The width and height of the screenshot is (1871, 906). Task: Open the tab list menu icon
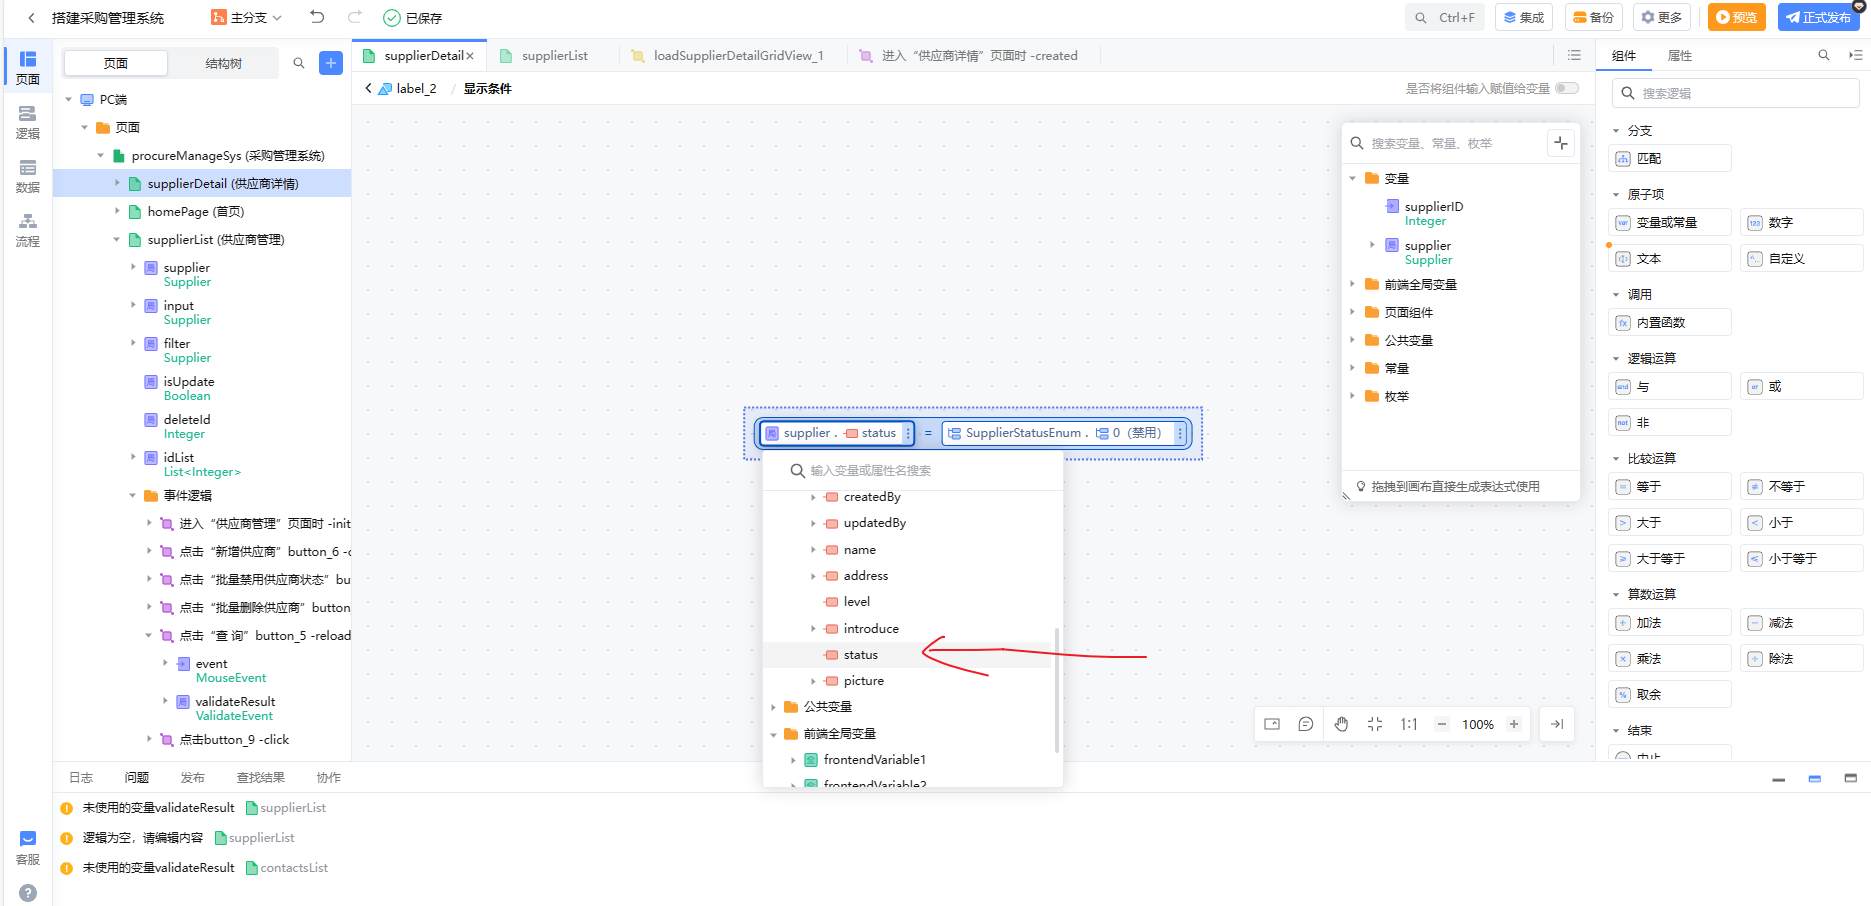(1574, 56)
